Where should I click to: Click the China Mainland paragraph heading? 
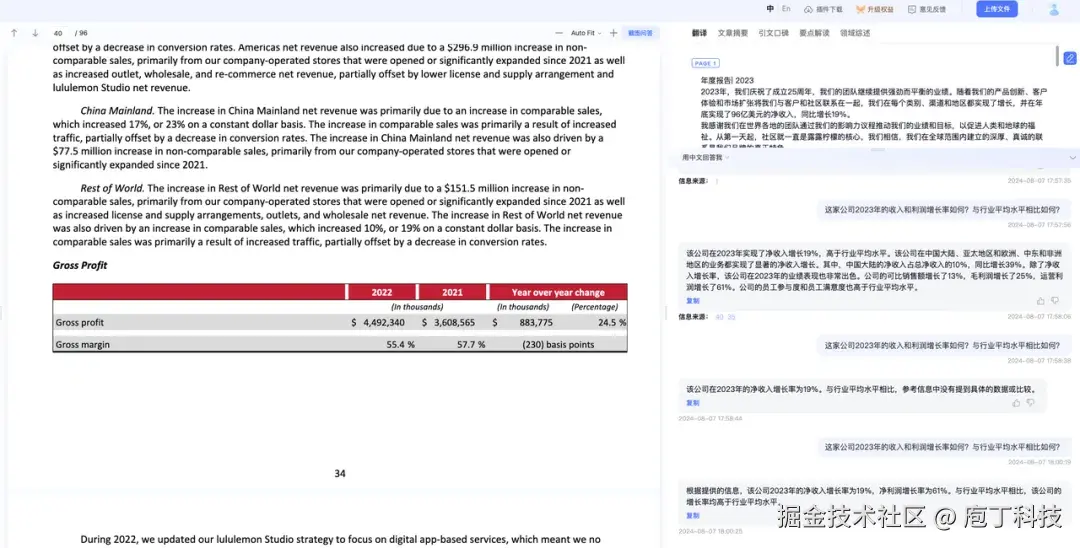click(x=117, y=111)
